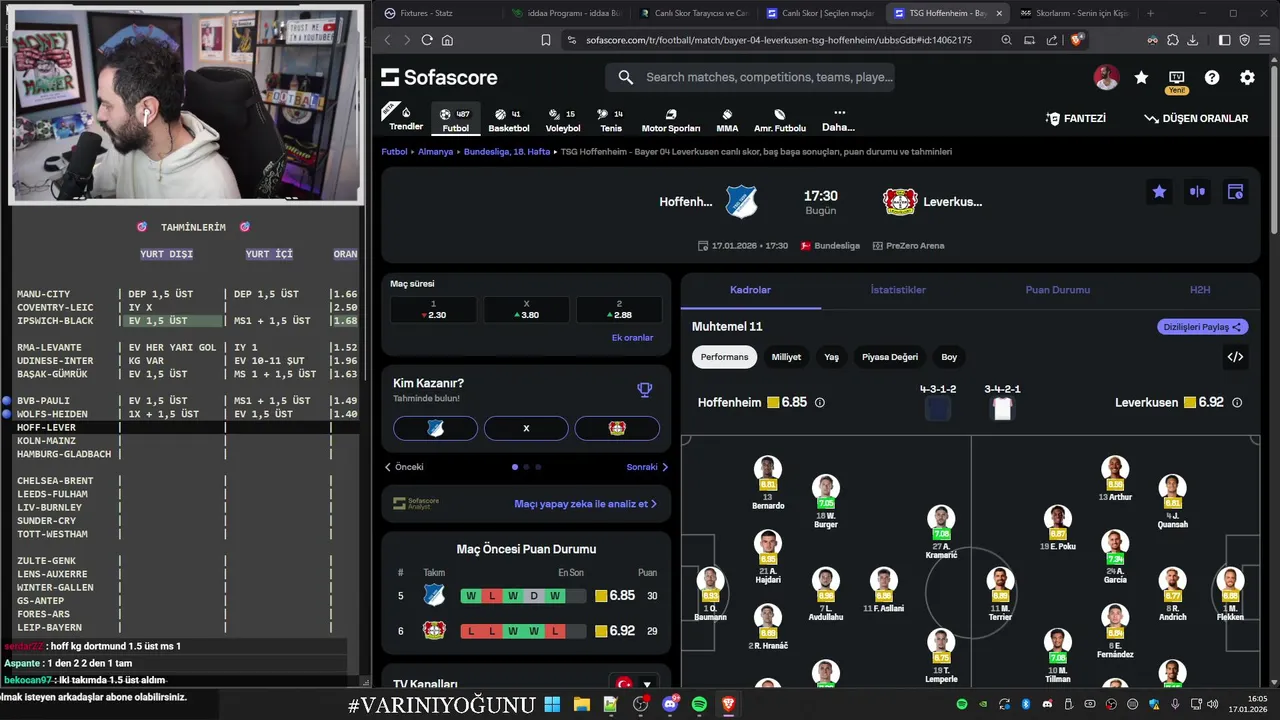This screenshot has width=1280, height=720.
Task: Open the Amr. Futbolu section
Action: (x=779, y=120)
